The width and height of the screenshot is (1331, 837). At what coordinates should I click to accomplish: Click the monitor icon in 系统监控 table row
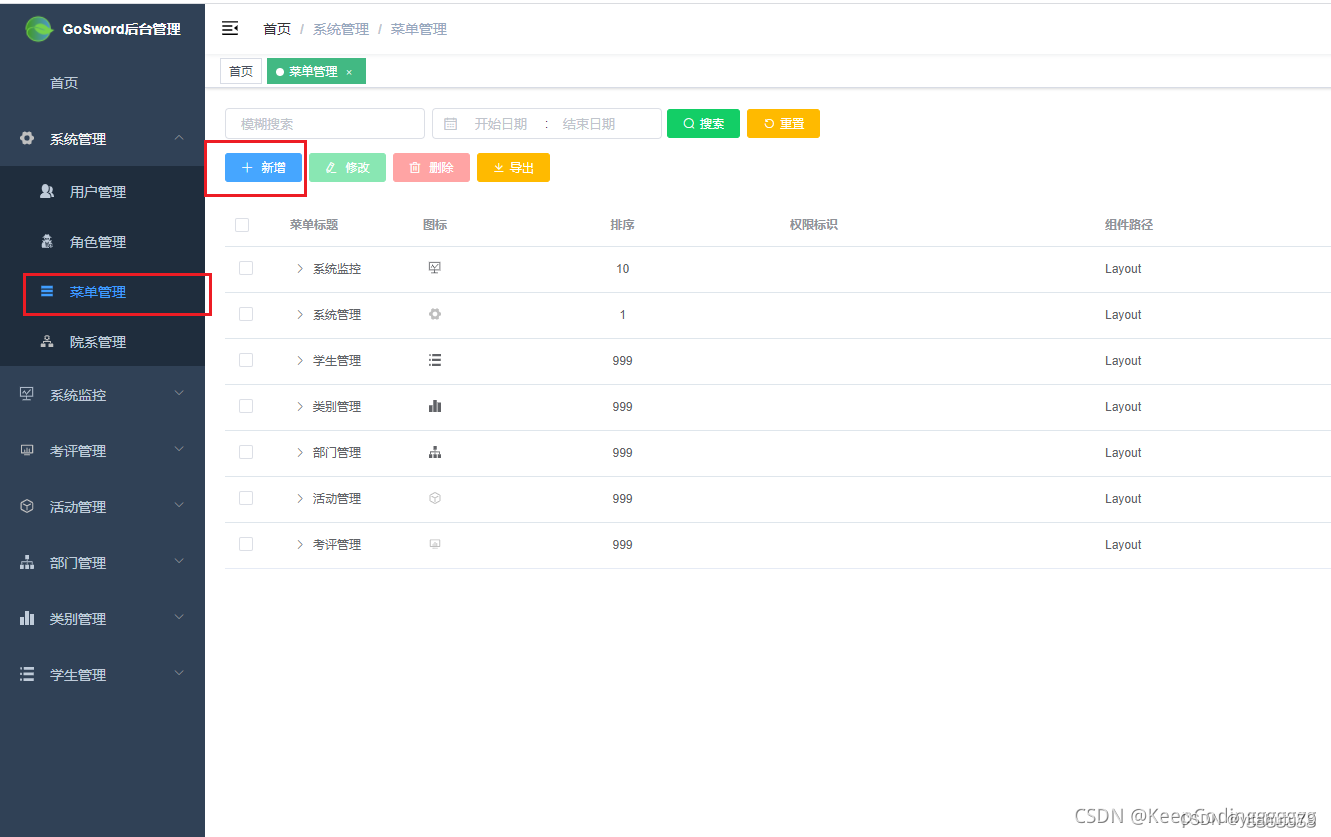tap(435, 268)
